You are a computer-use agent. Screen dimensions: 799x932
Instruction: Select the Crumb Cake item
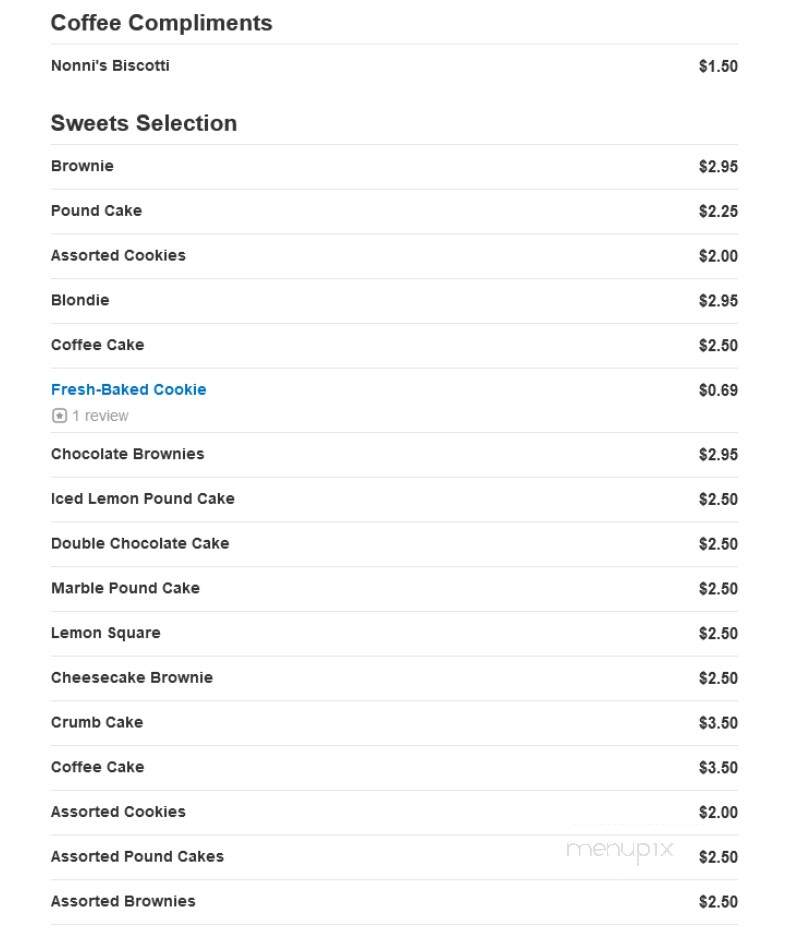pos(97,722)
